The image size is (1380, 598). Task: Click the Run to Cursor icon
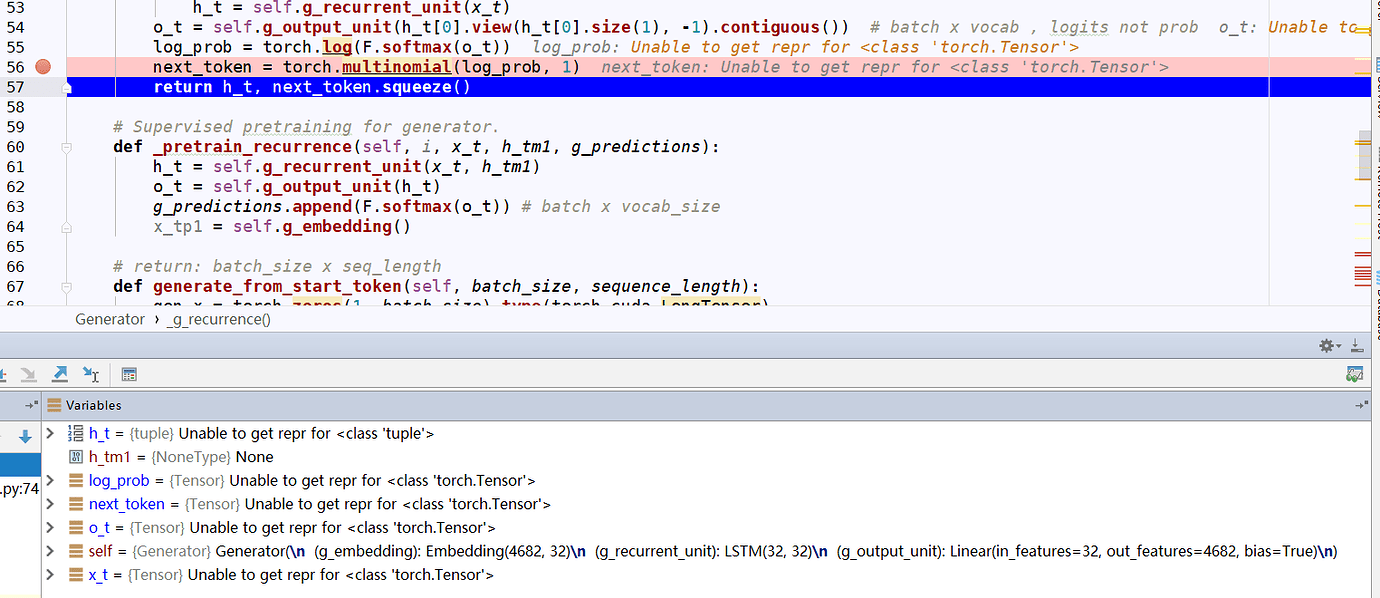click(90, 374)
